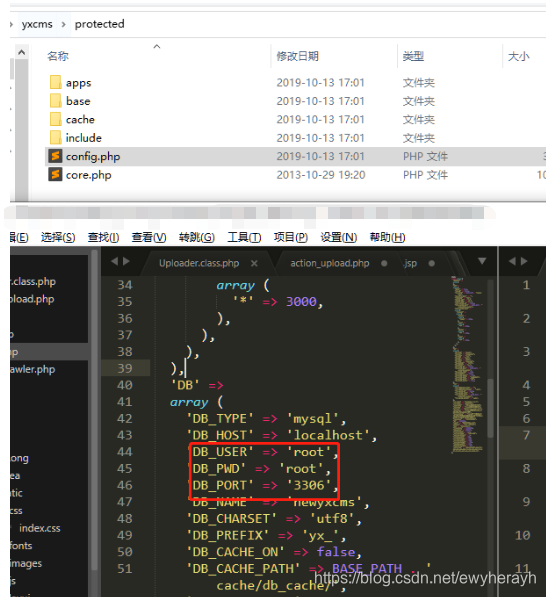Image resolution: width=546 pixels, height=597 pixels.
Task: Open the 转跳(G) menu
Action: pyautogui.click(x=197, y=238)
